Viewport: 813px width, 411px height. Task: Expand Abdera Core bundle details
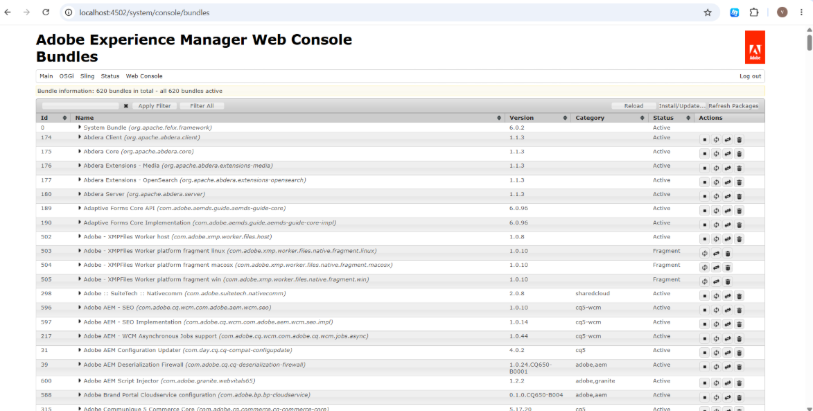[80, 151]
